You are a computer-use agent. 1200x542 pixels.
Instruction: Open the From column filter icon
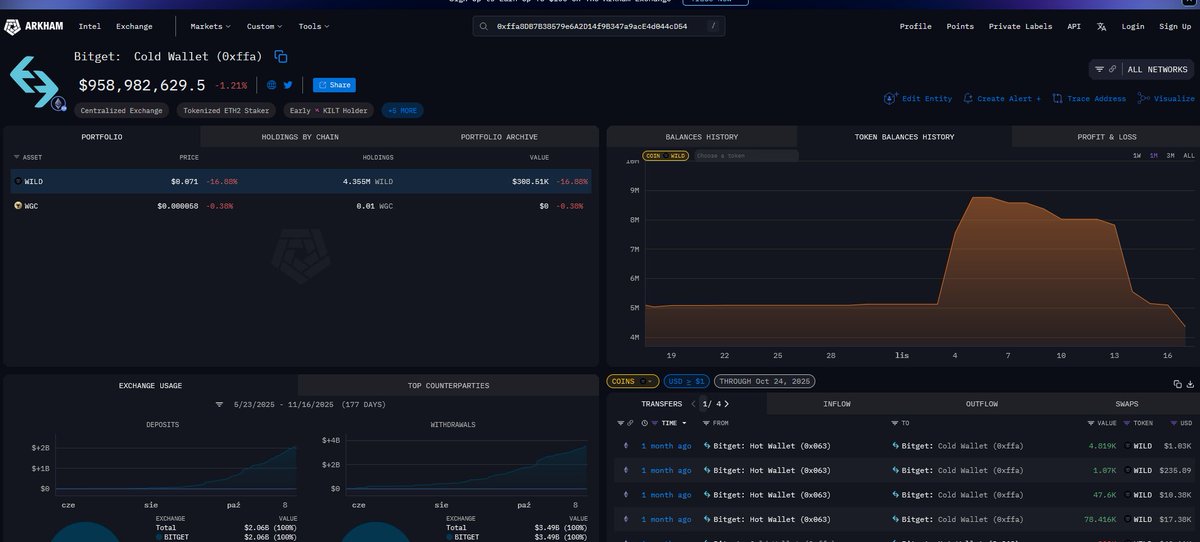point(707,424)
